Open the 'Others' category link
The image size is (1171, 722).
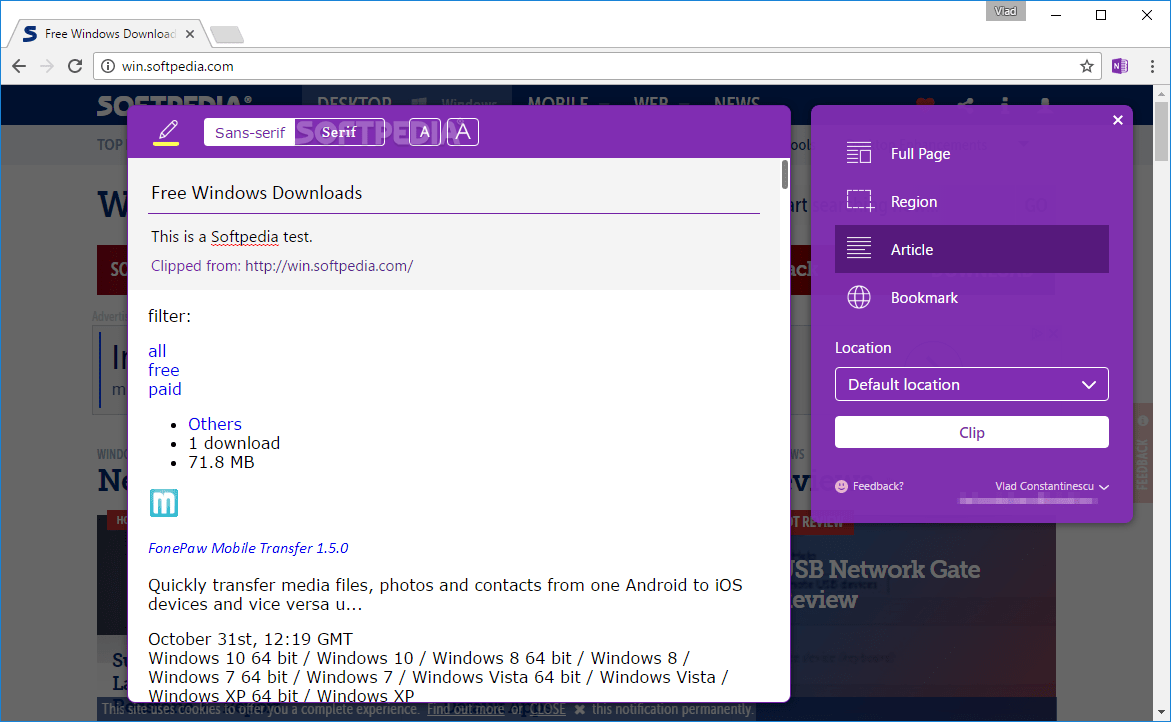pos(215,424)
